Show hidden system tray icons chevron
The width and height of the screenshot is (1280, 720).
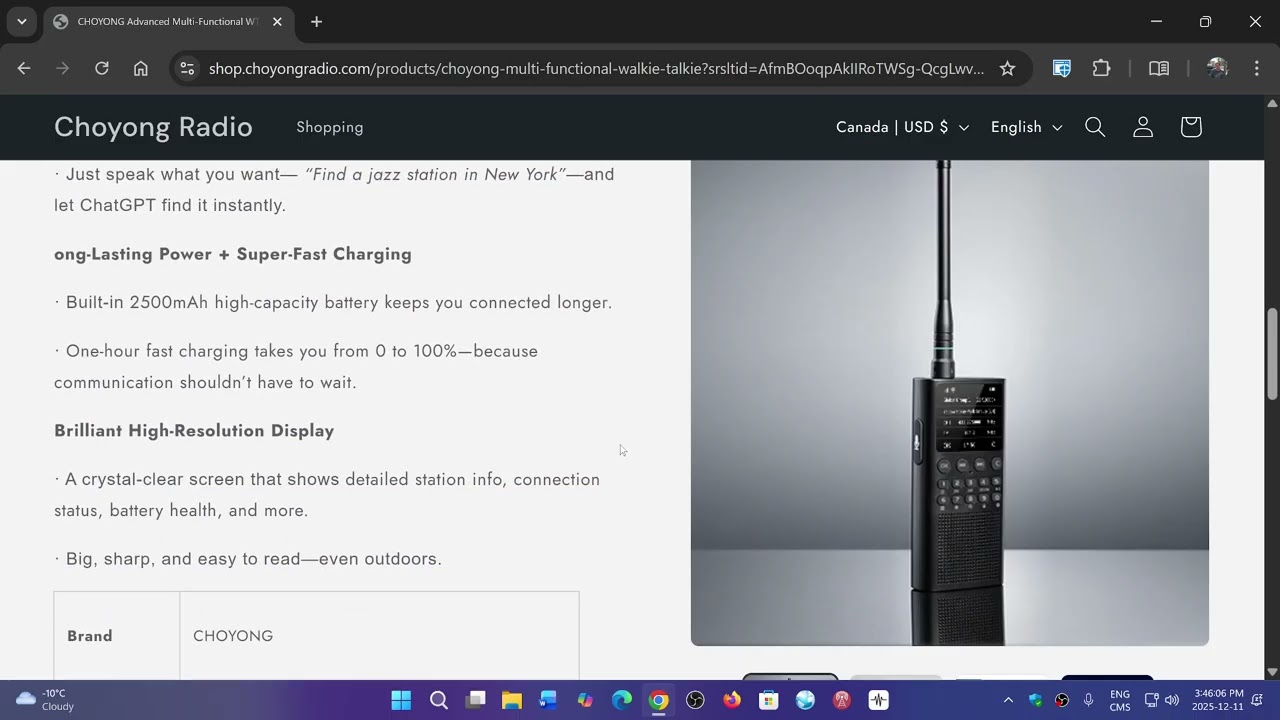[x=1008, y=700]
